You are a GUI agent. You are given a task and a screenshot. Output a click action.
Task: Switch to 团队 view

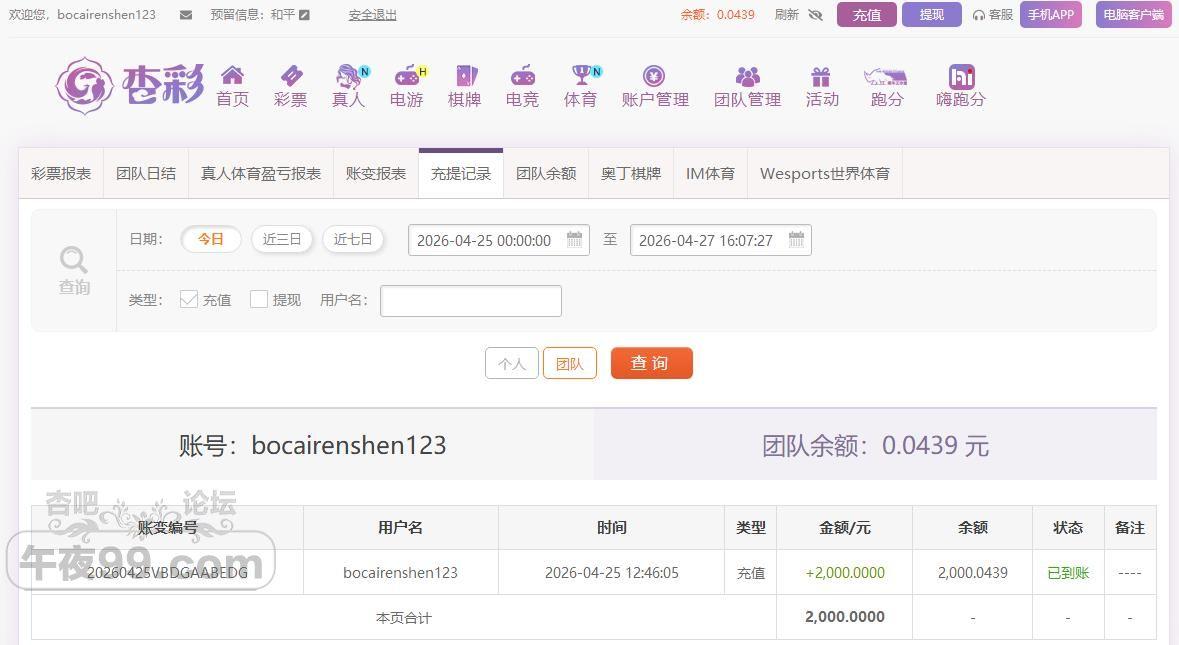(570, 363)
